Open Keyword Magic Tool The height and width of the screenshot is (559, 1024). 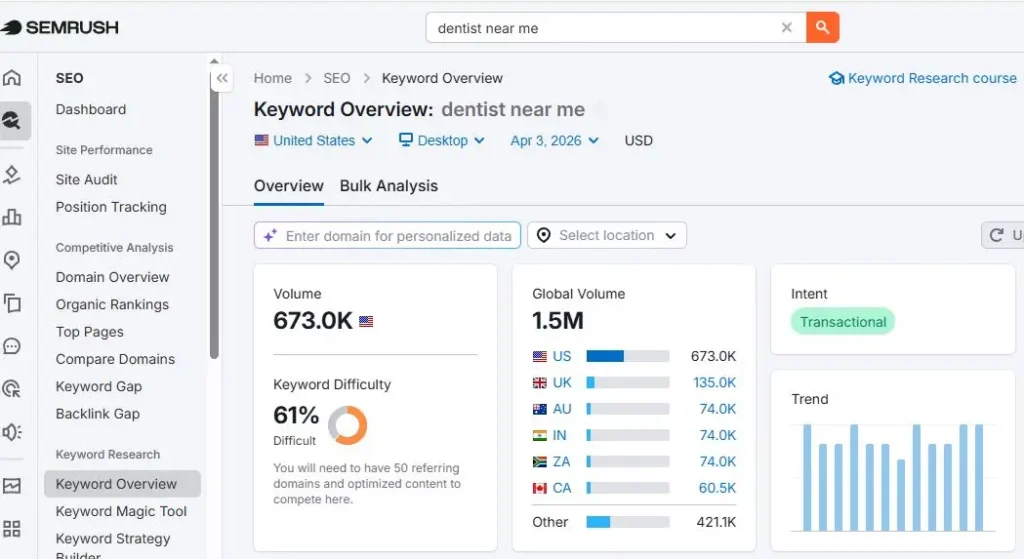(121, 511)
